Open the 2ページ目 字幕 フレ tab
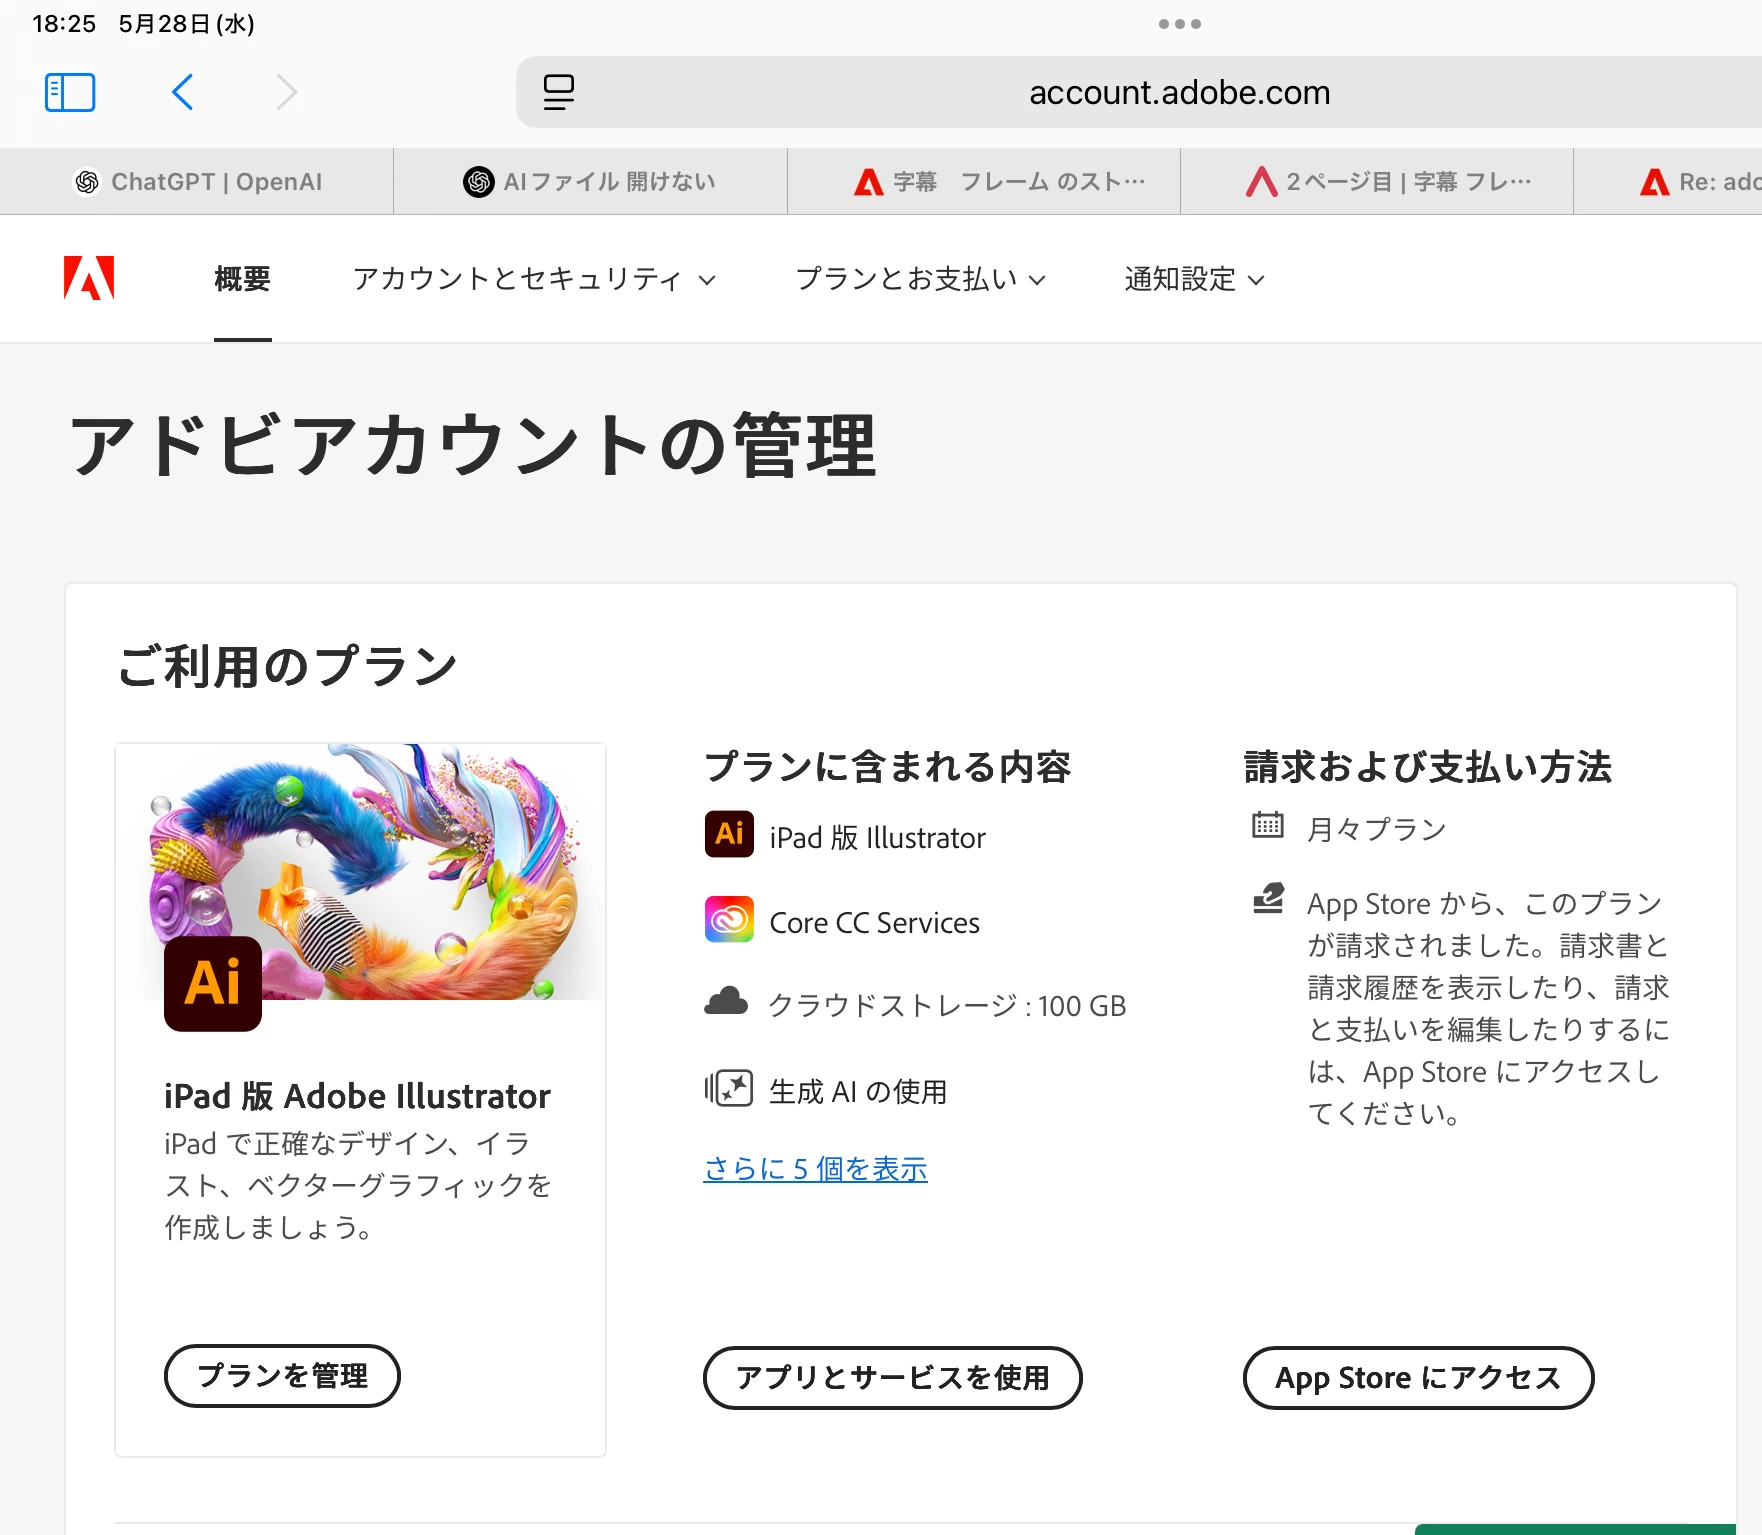 click(x=1377, y=181)
